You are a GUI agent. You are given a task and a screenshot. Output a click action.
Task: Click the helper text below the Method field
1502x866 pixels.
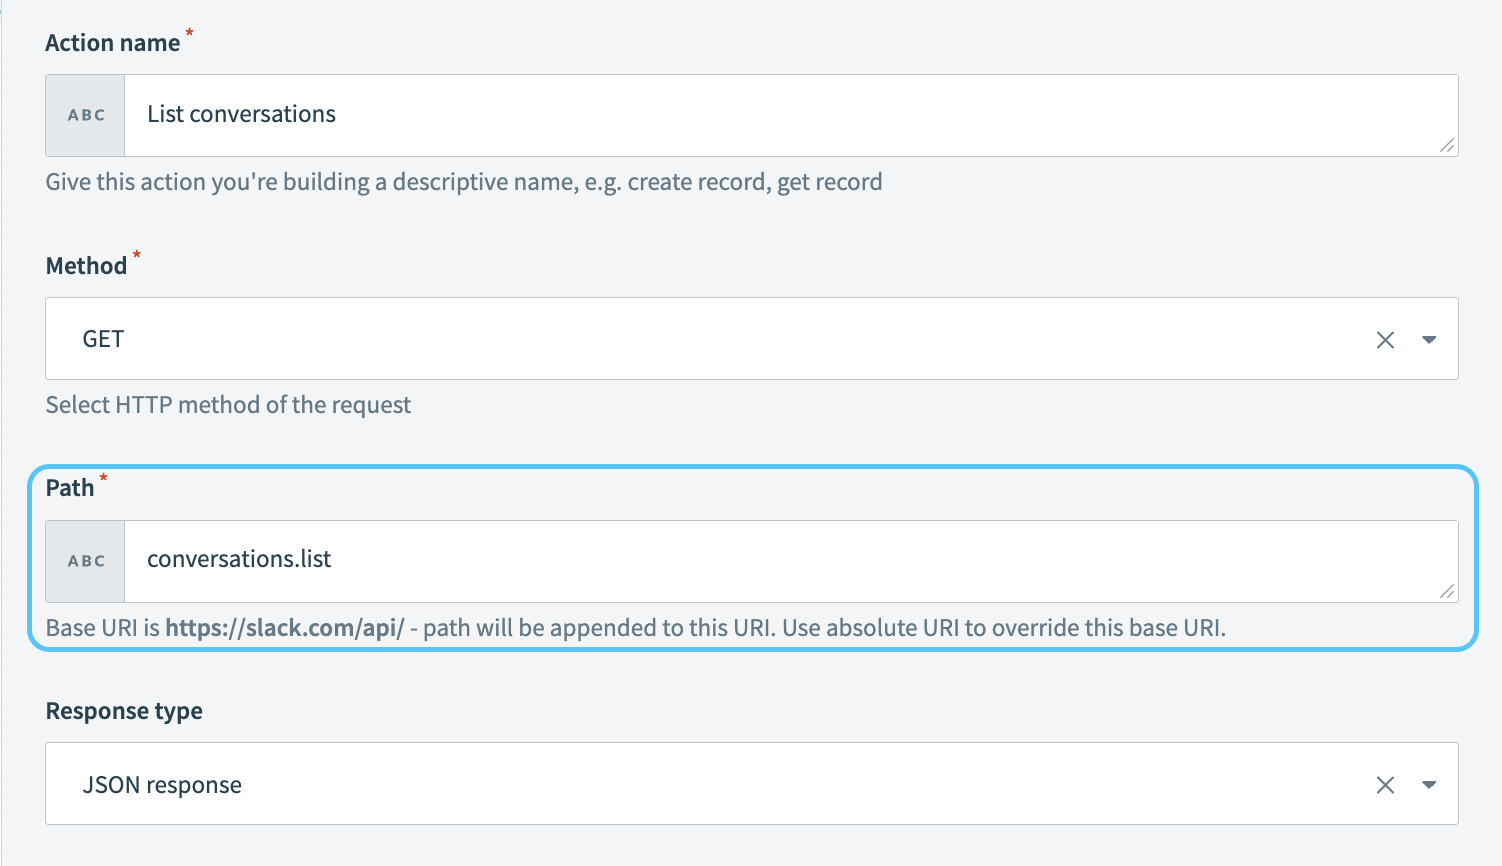pos(227,405)
